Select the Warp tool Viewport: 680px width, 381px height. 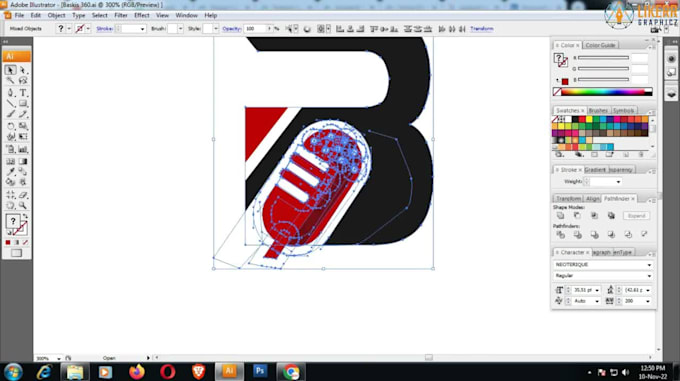click(x=10, y=137)
